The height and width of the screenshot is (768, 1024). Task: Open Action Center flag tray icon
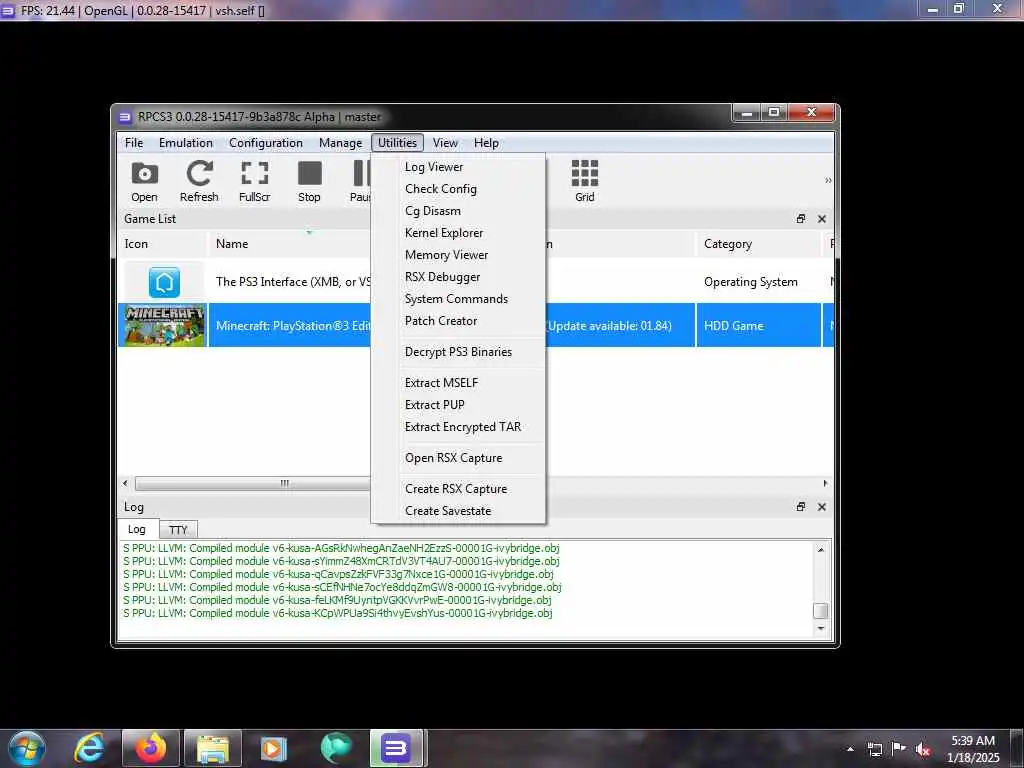[x=899, y=749]
